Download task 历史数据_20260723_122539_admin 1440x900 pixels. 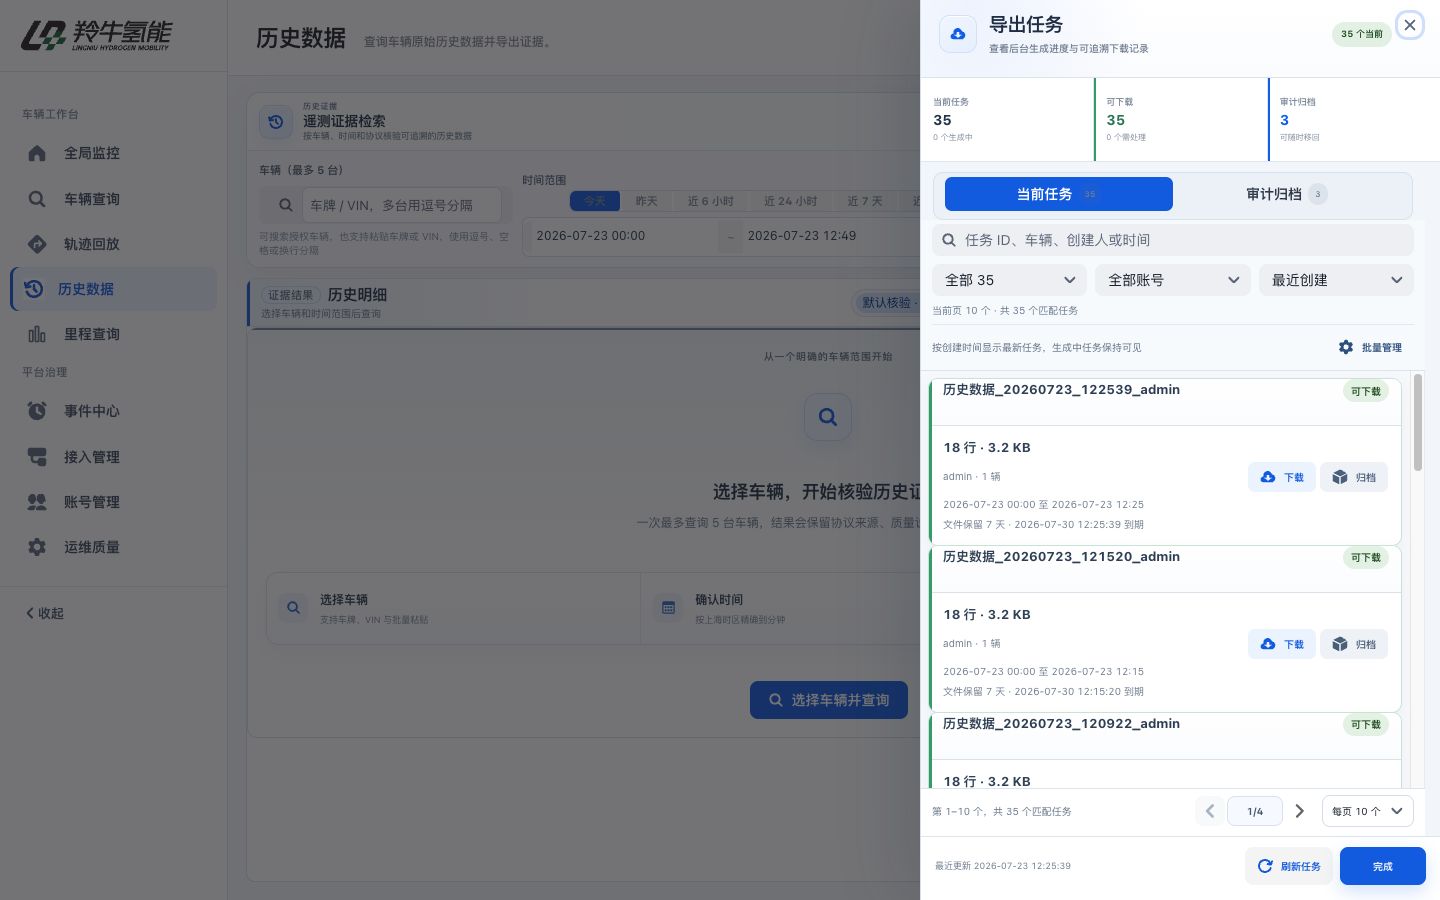pos(1282,477)
